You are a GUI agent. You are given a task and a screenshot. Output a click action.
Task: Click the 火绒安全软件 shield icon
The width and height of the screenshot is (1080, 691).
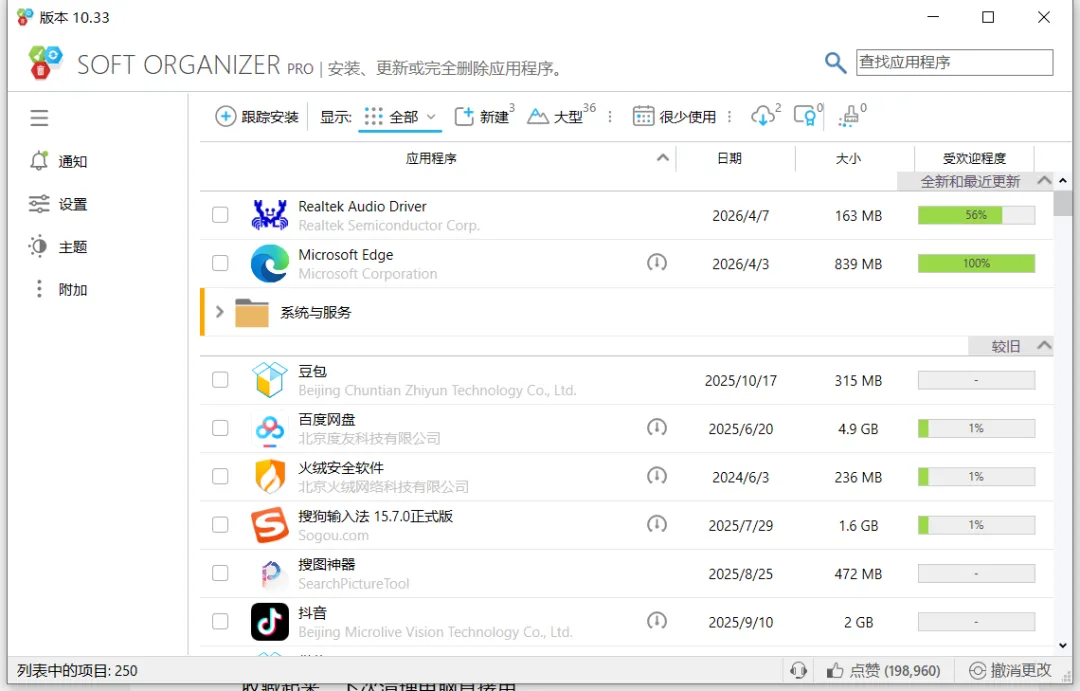coord(269,477)
